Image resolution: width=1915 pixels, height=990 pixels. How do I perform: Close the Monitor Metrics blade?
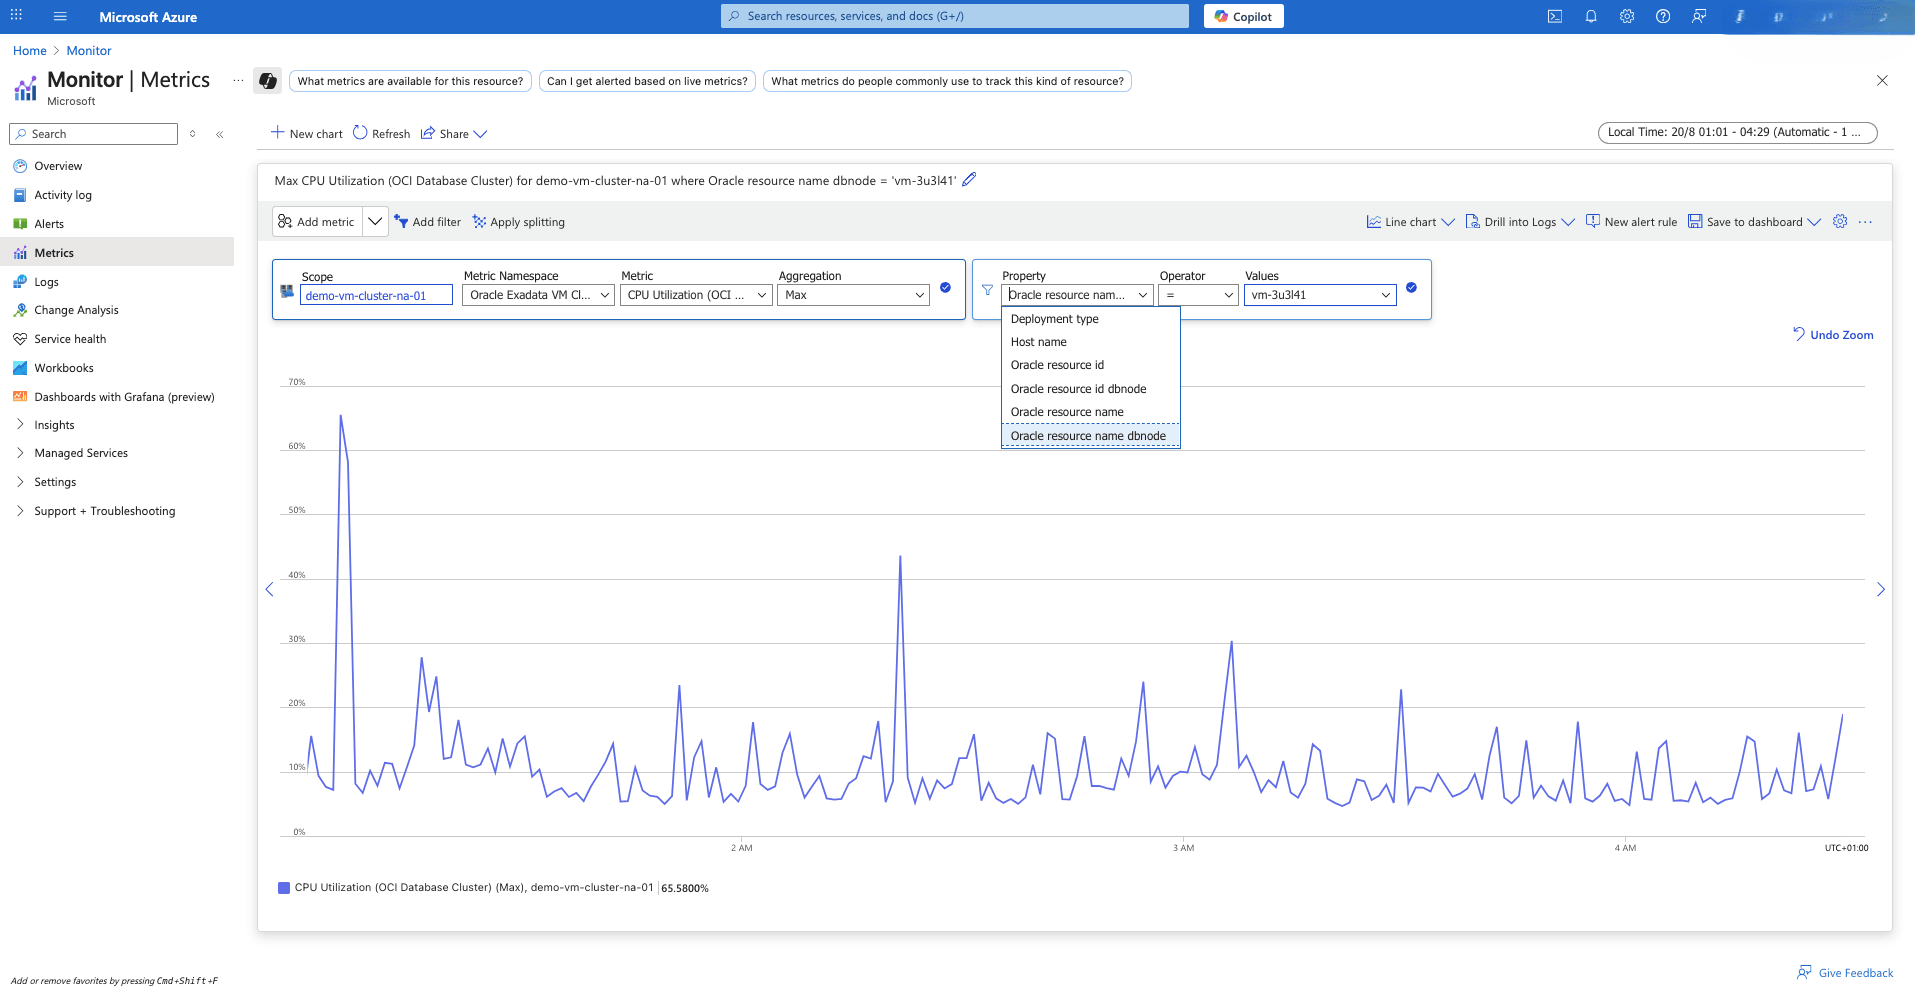(1882, 81)
